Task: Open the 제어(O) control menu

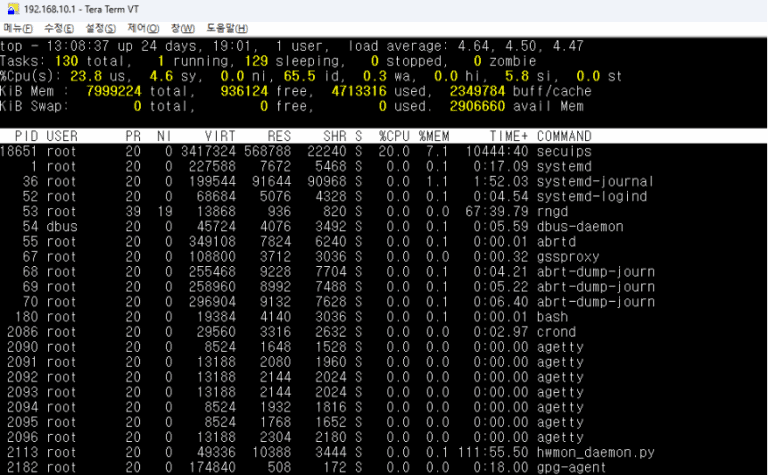Action: [143, 28]
